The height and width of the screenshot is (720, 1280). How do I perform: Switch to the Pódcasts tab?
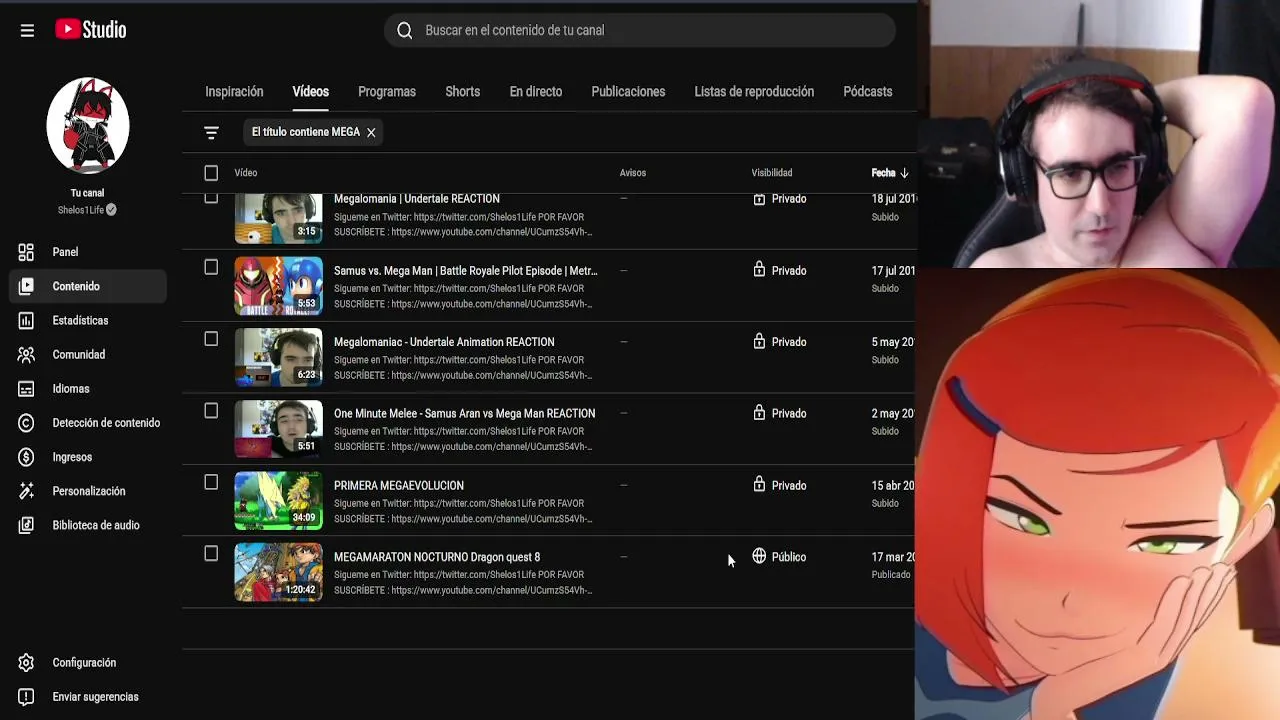click(x=868, y=91)
